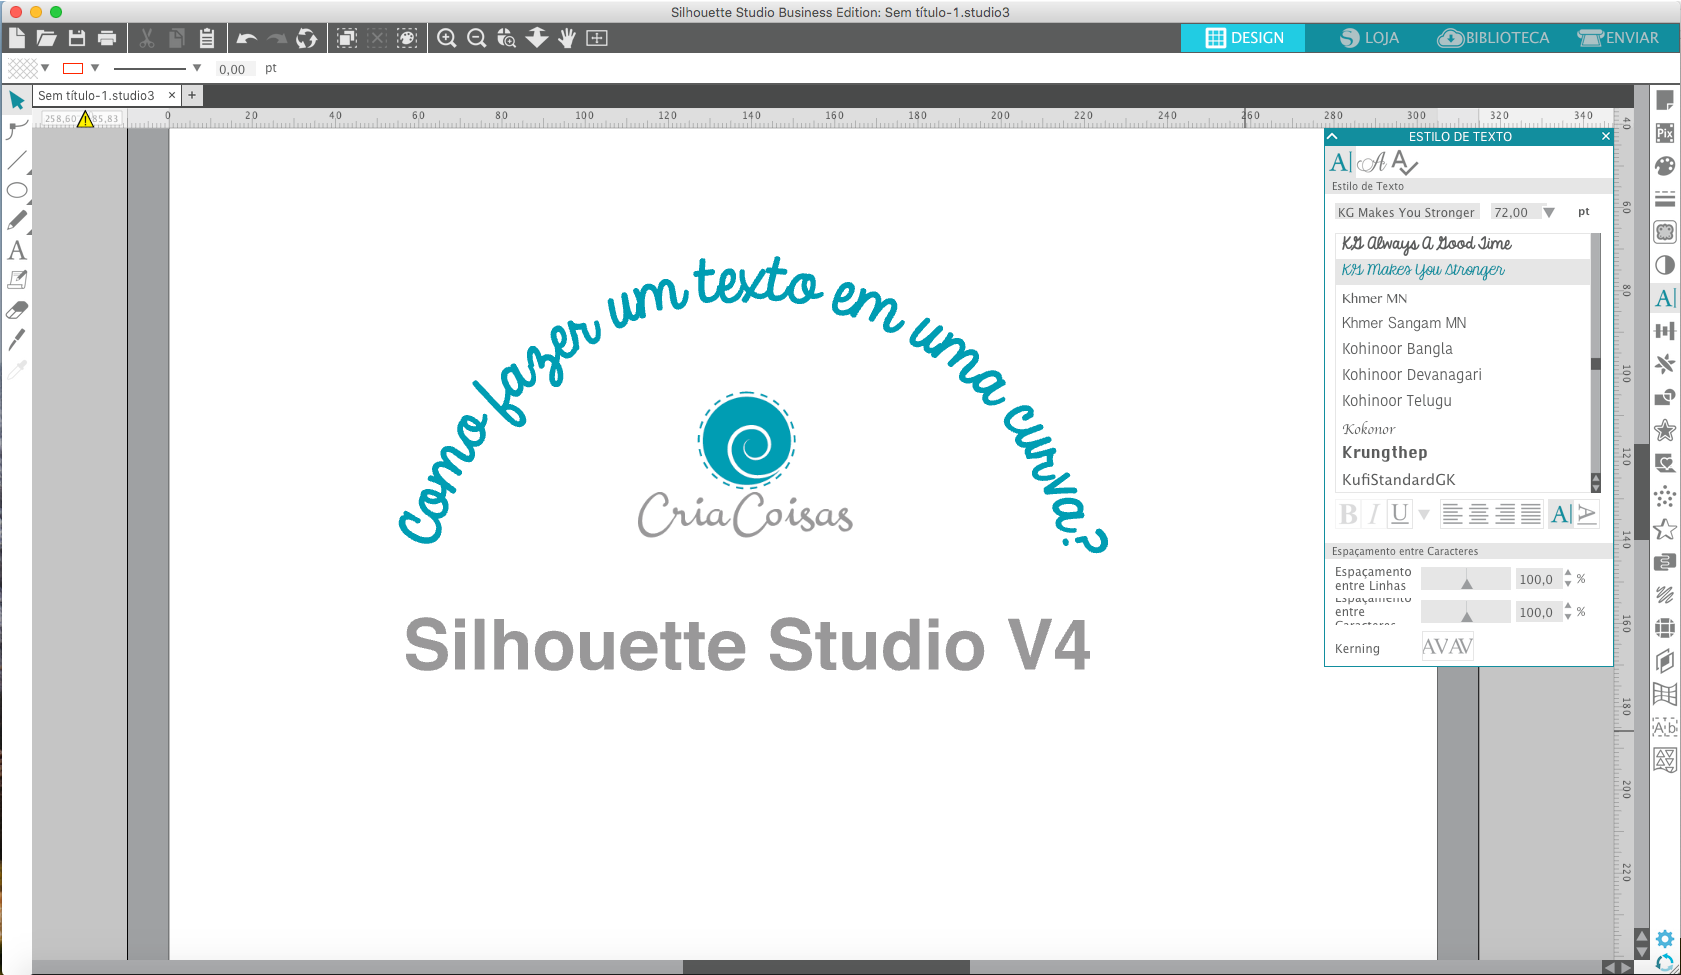Click the ENVIAR button
The image size is (1681, 975).
pos(1617,37)
